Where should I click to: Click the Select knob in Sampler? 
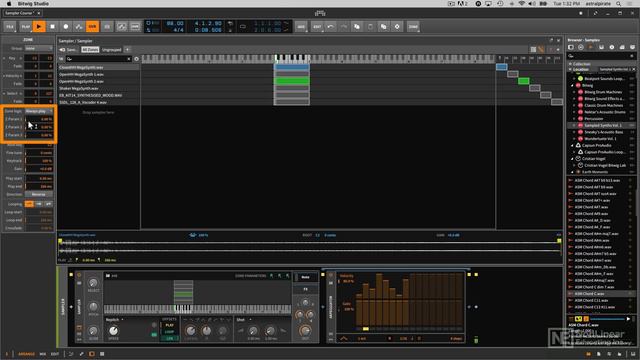[x=93, y=282]
